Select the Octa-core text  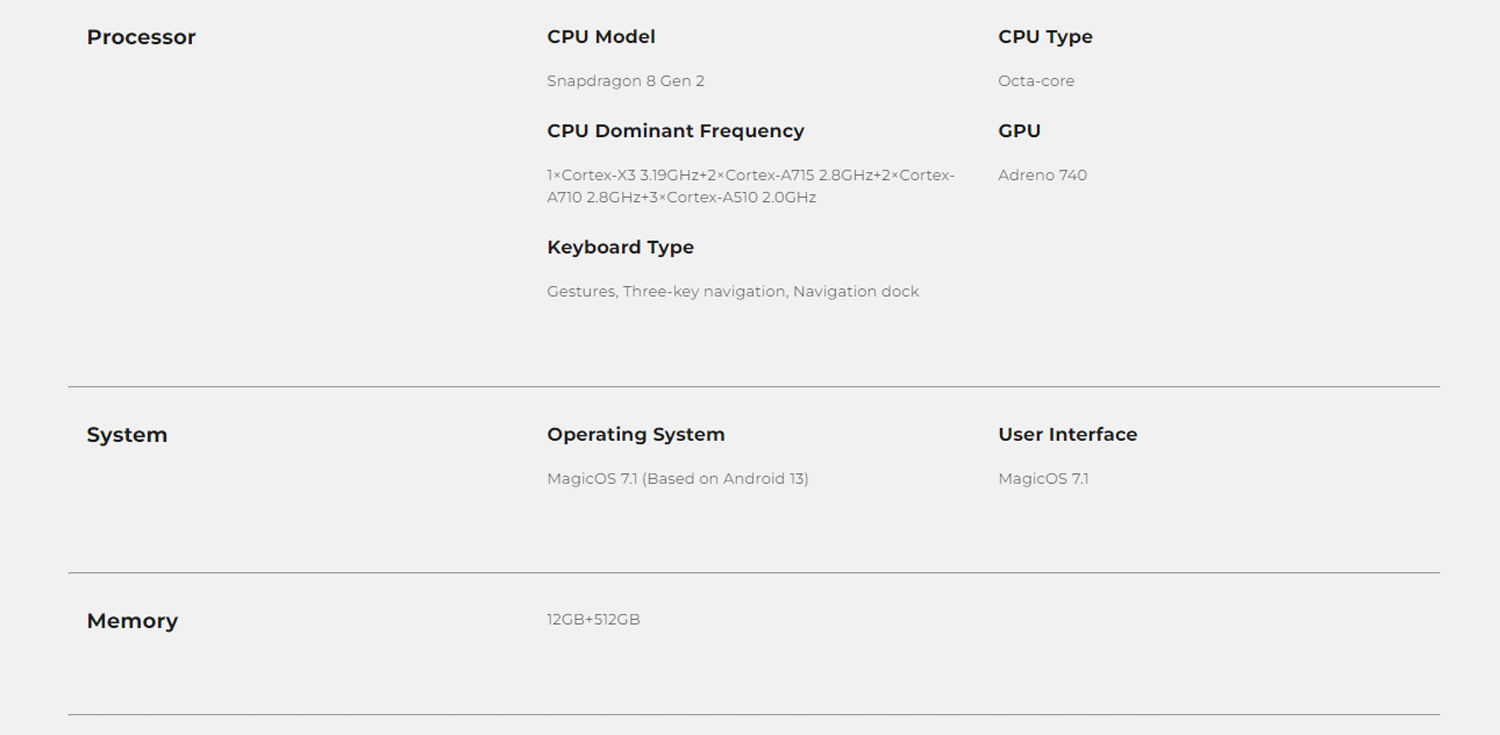point(1036,81)
